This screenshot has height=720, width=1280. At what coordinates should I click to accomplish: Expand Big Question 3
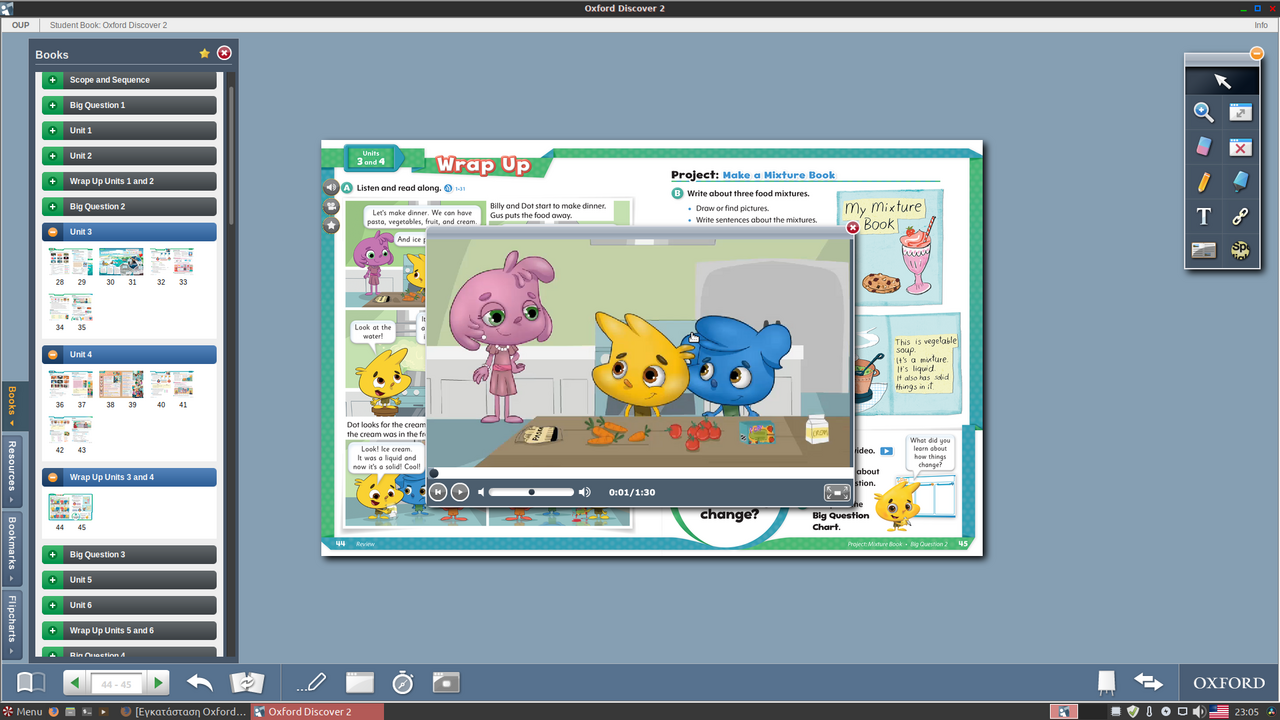point(129,554)
